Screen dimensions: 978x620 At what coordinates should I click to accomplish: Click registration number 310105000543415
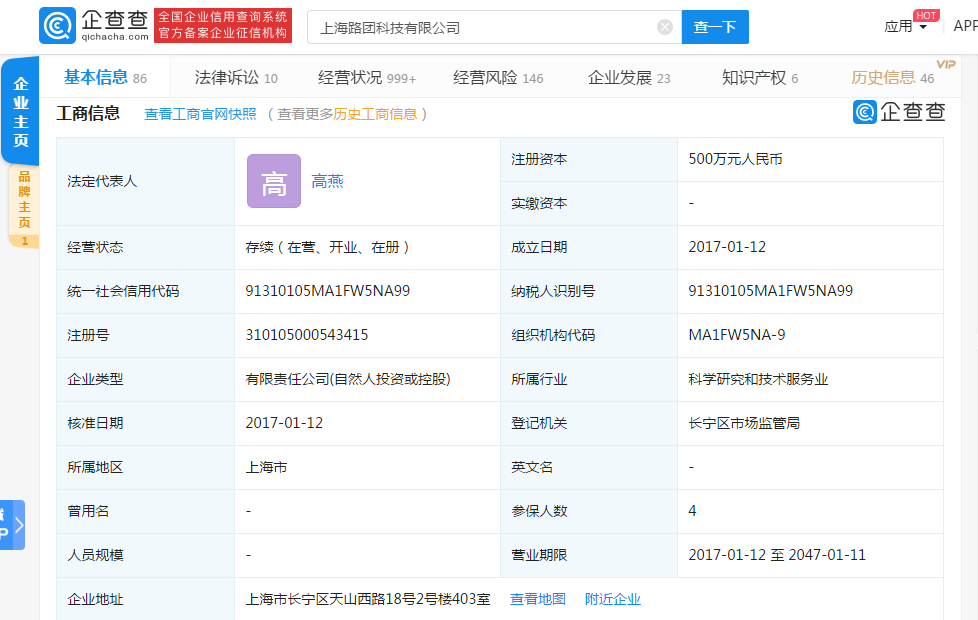point(307,335)
